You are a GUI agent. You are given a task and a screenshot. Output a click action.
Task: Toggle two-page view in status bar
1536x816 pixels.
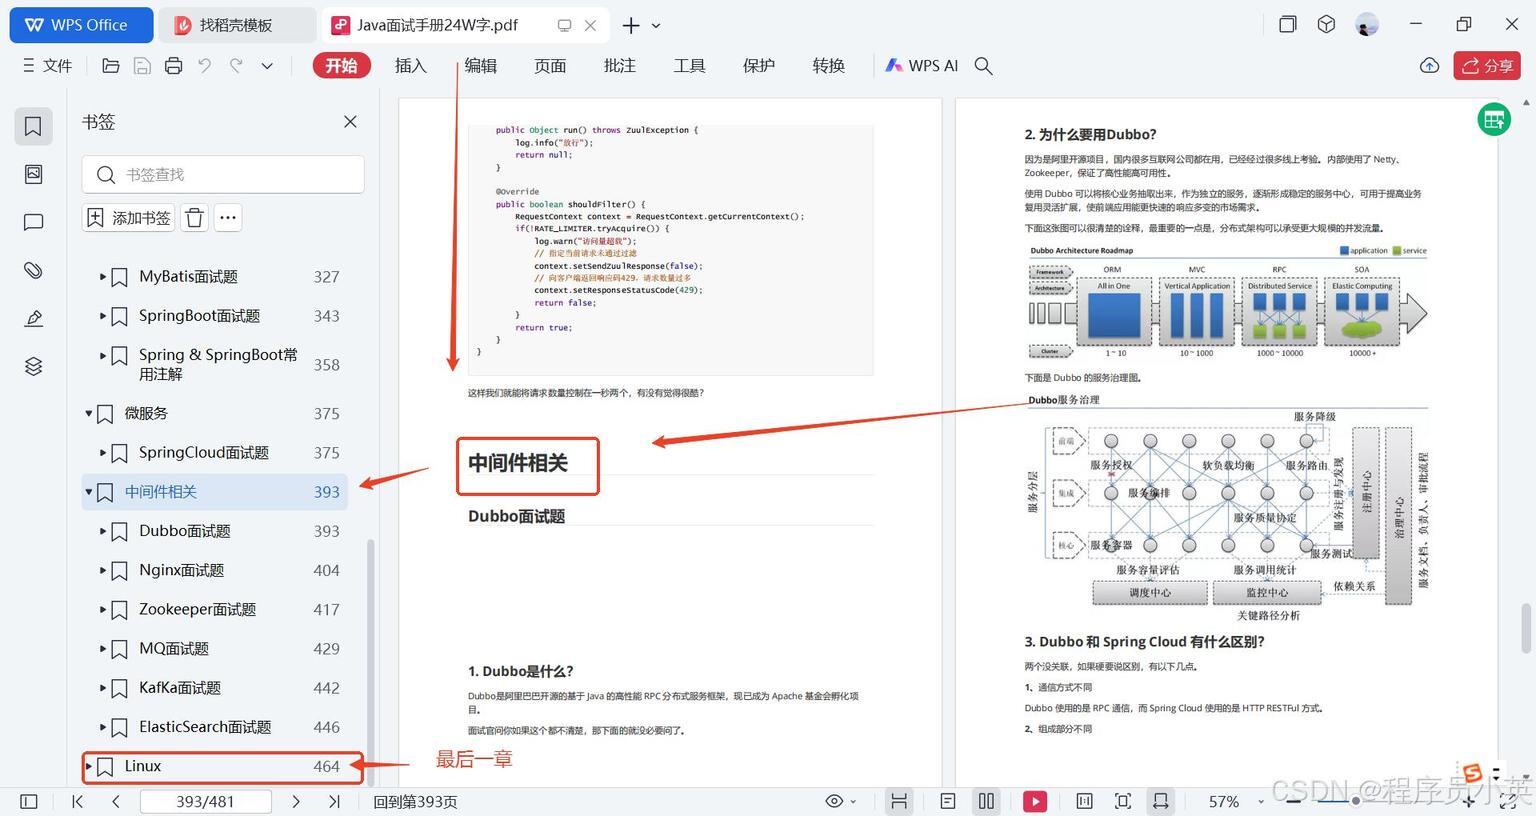coord(986,801)
